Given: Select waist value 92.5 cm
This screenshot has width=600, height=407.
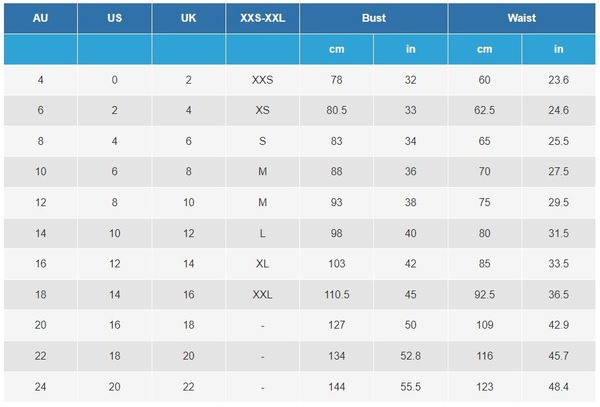Looking at the screenshot, I should tap(484, 295).
